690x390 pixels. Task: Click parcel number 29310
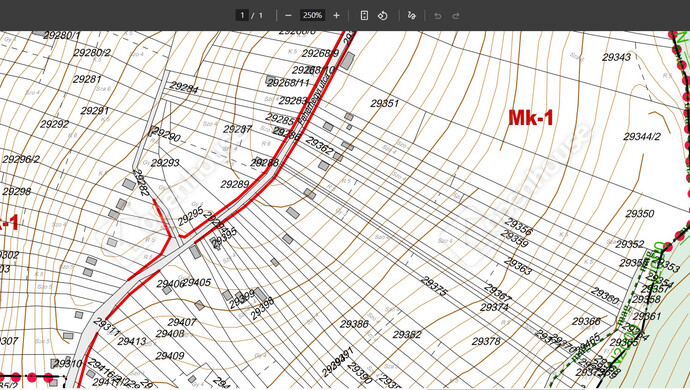[68, 364]
